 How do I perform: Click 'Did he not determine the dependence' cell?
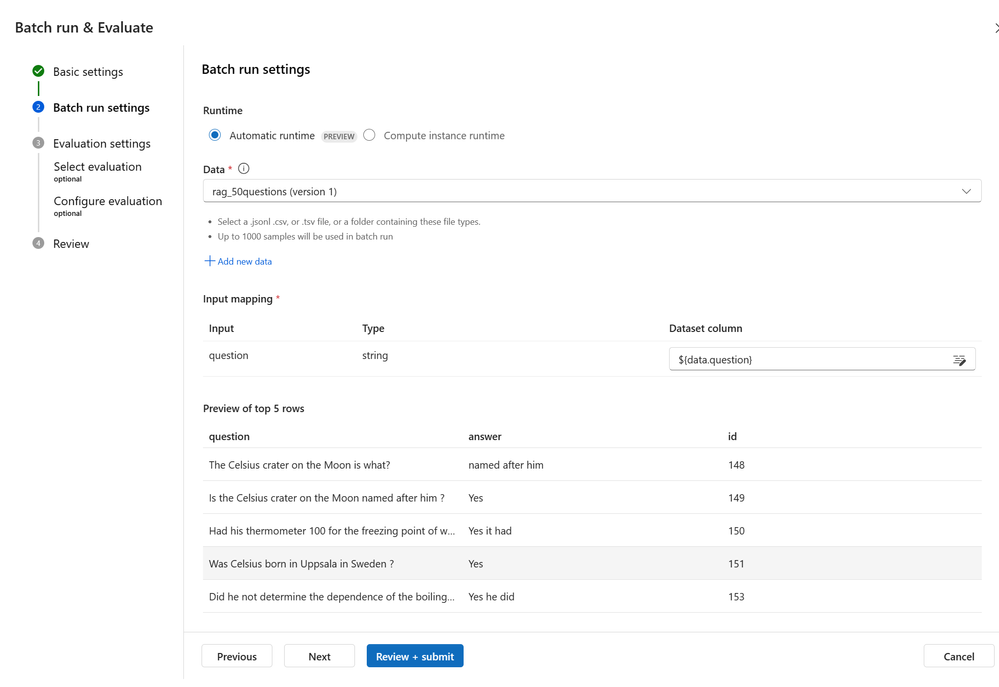pos(332,597)
